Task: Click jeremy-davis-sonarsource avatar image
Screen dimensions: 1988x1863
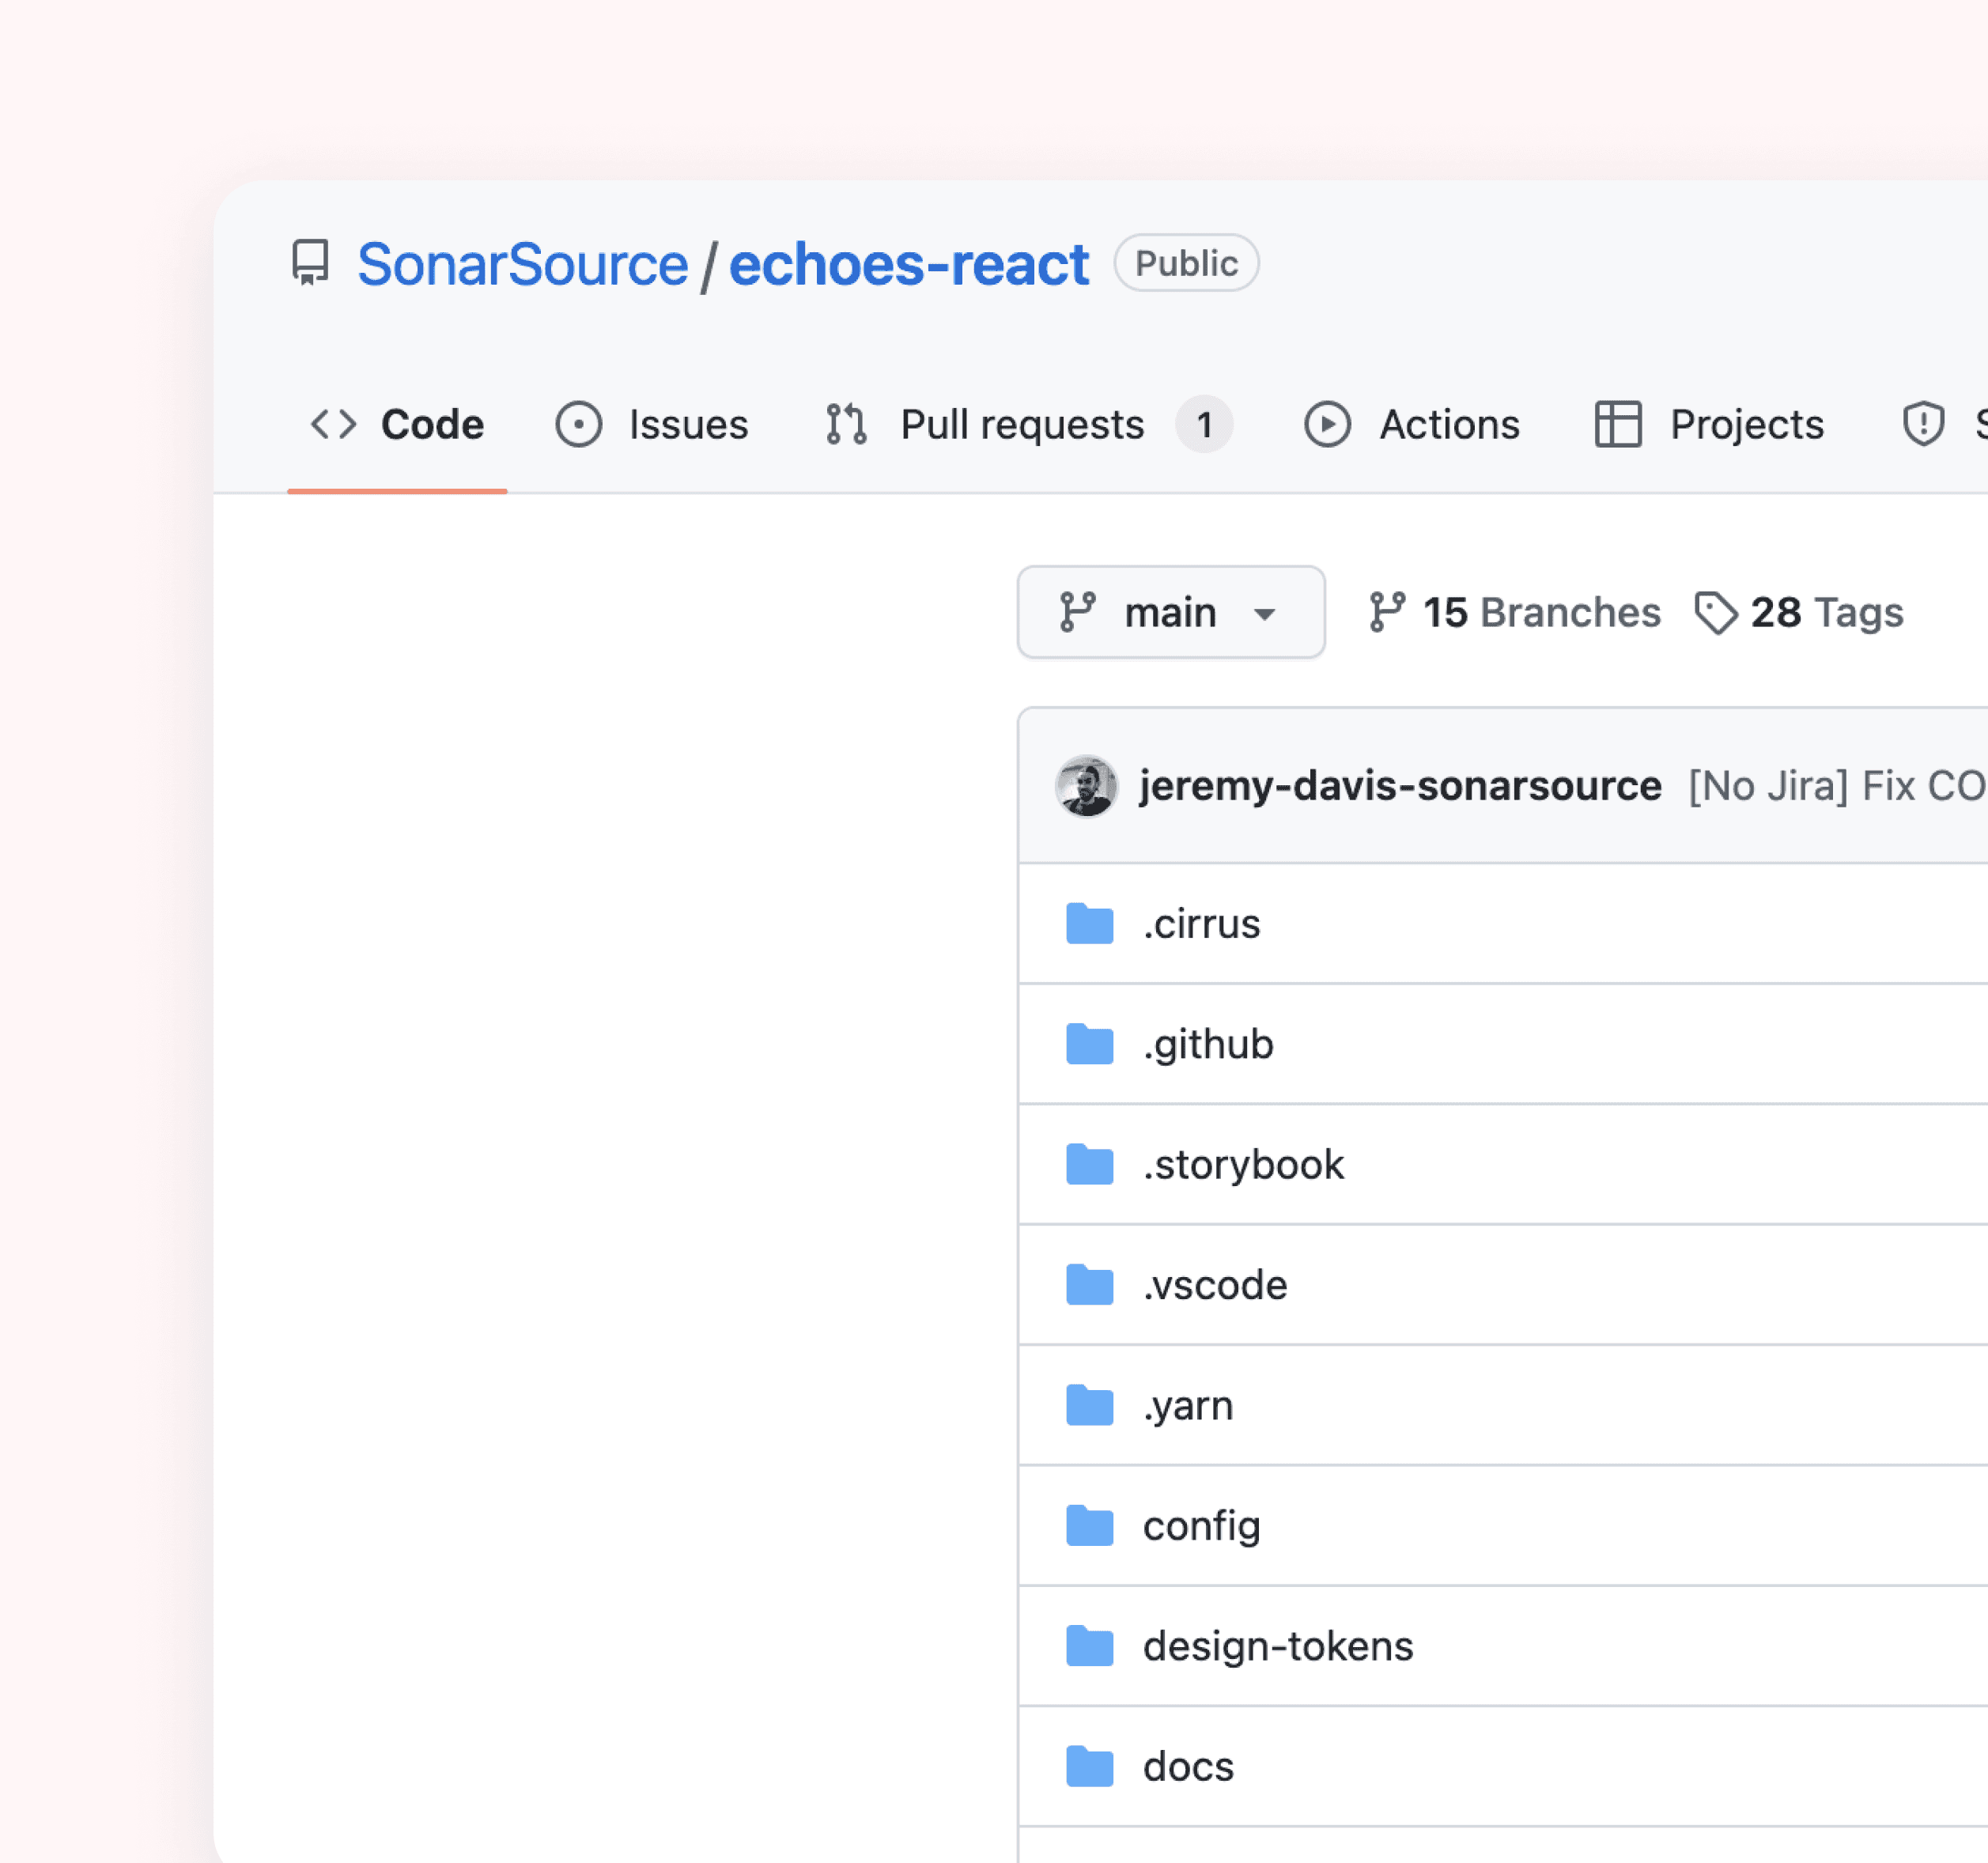Action: point(1086,786)
